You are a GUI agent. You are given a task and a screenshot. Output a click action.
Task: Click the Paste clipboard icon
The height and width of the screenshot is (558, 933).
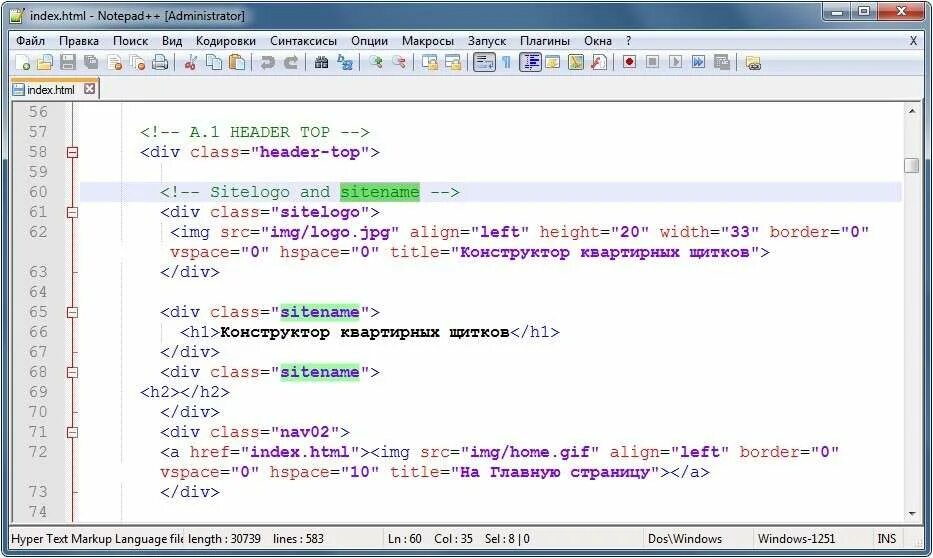237,62
